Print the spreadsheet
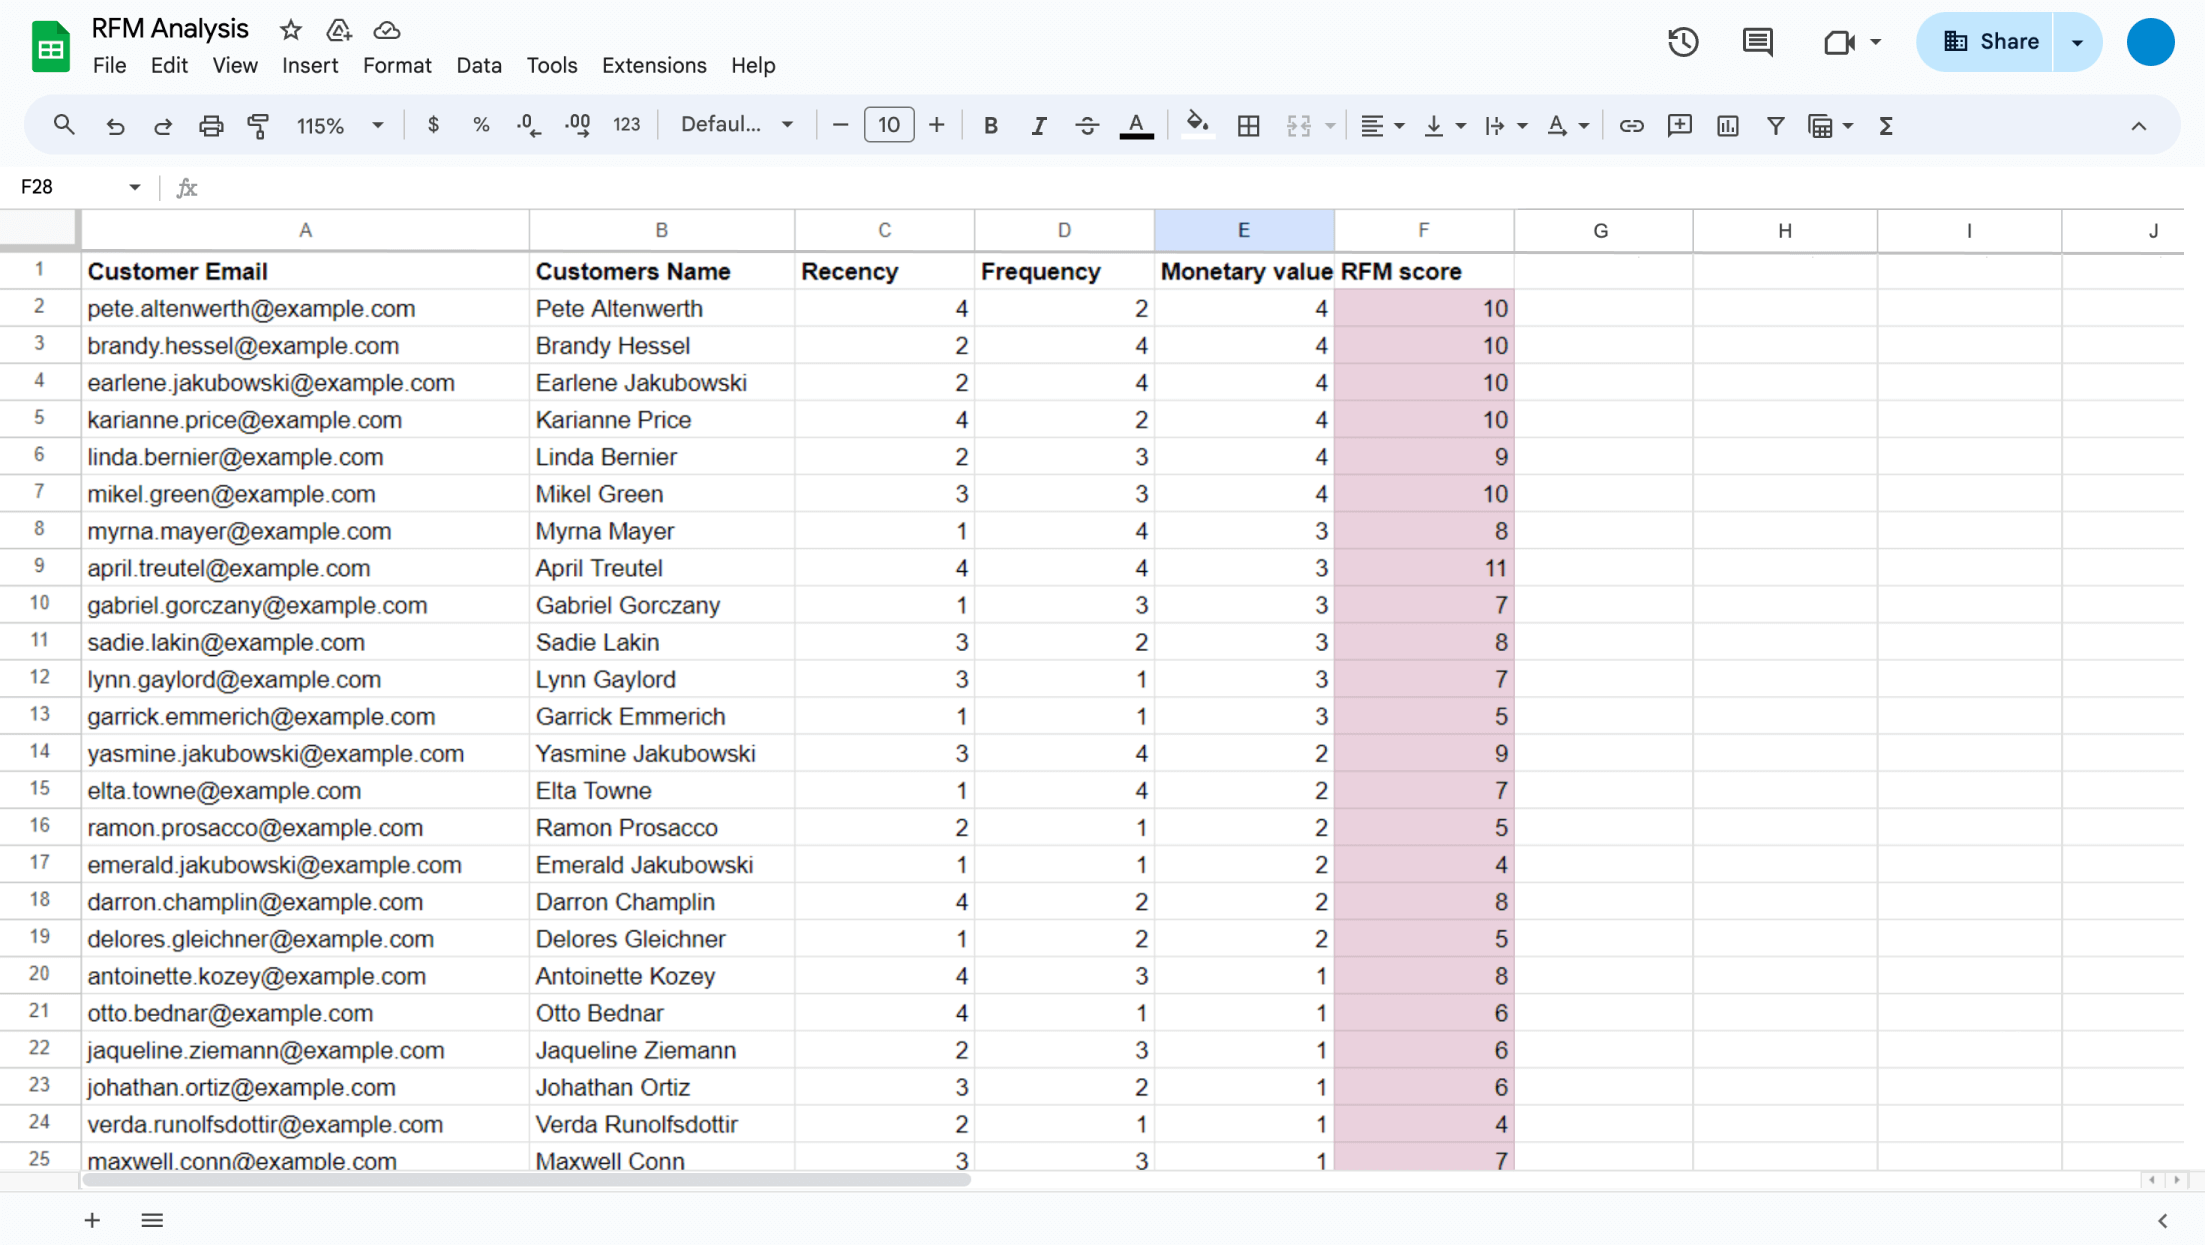The width and height of the screenshot is (2205, 1245). coord(211,125)
